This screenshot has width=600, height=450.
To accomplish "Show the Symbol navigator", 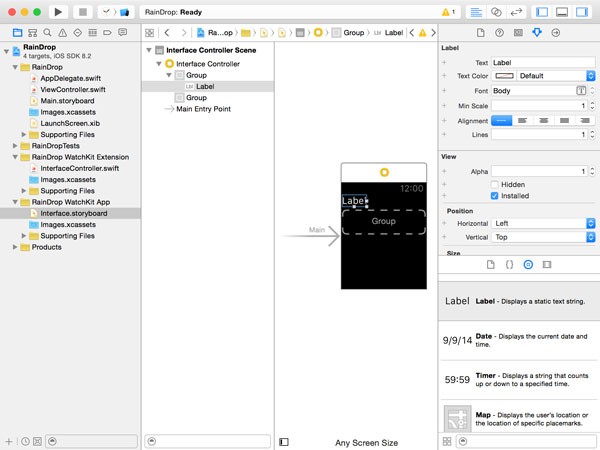I will coord(33,33).
